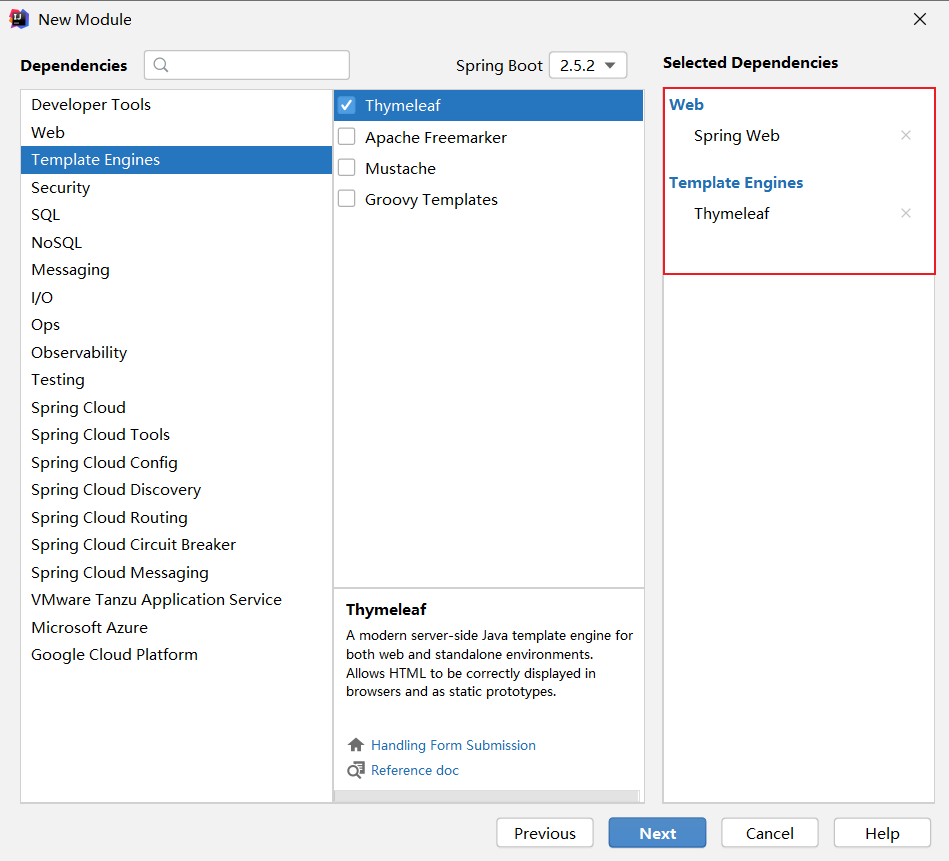Open the Handling Form Submission guide link
Image resolution: width=949 pixels, height=861 pixels.
point(453,745)
